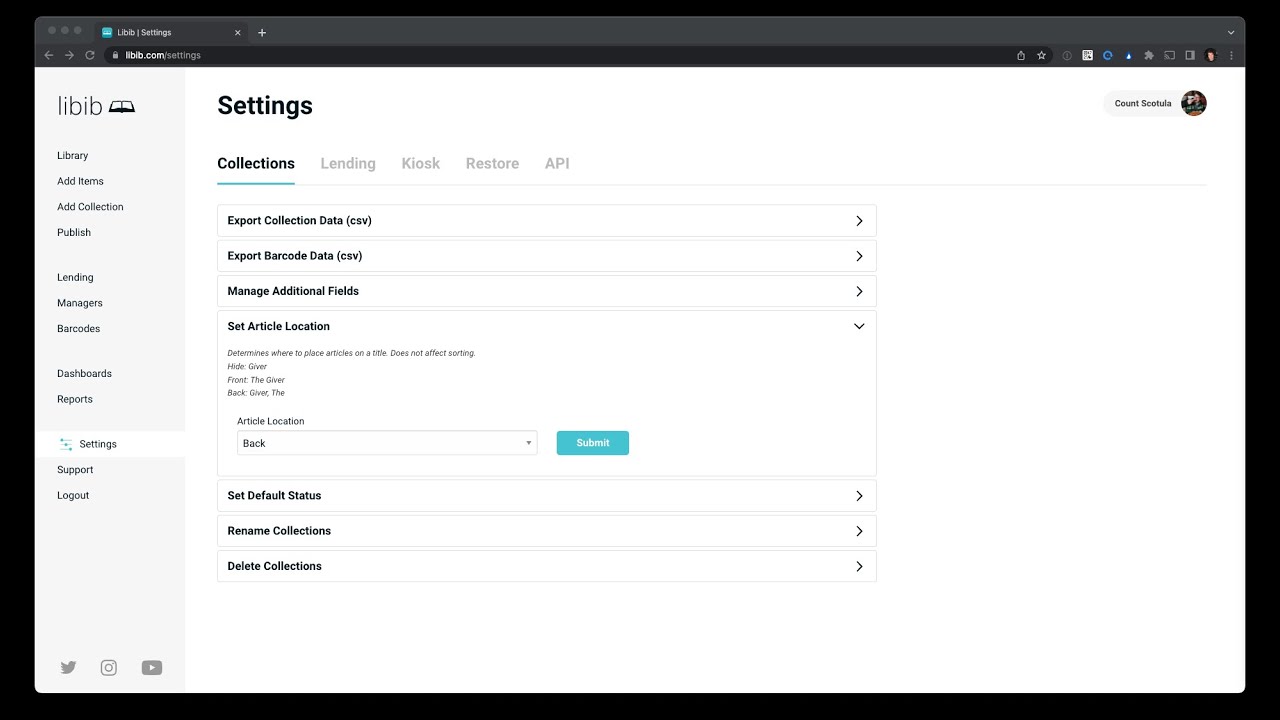Open Managers in sidebar
Screen dimensions: 1280x720
pos(80,303)
